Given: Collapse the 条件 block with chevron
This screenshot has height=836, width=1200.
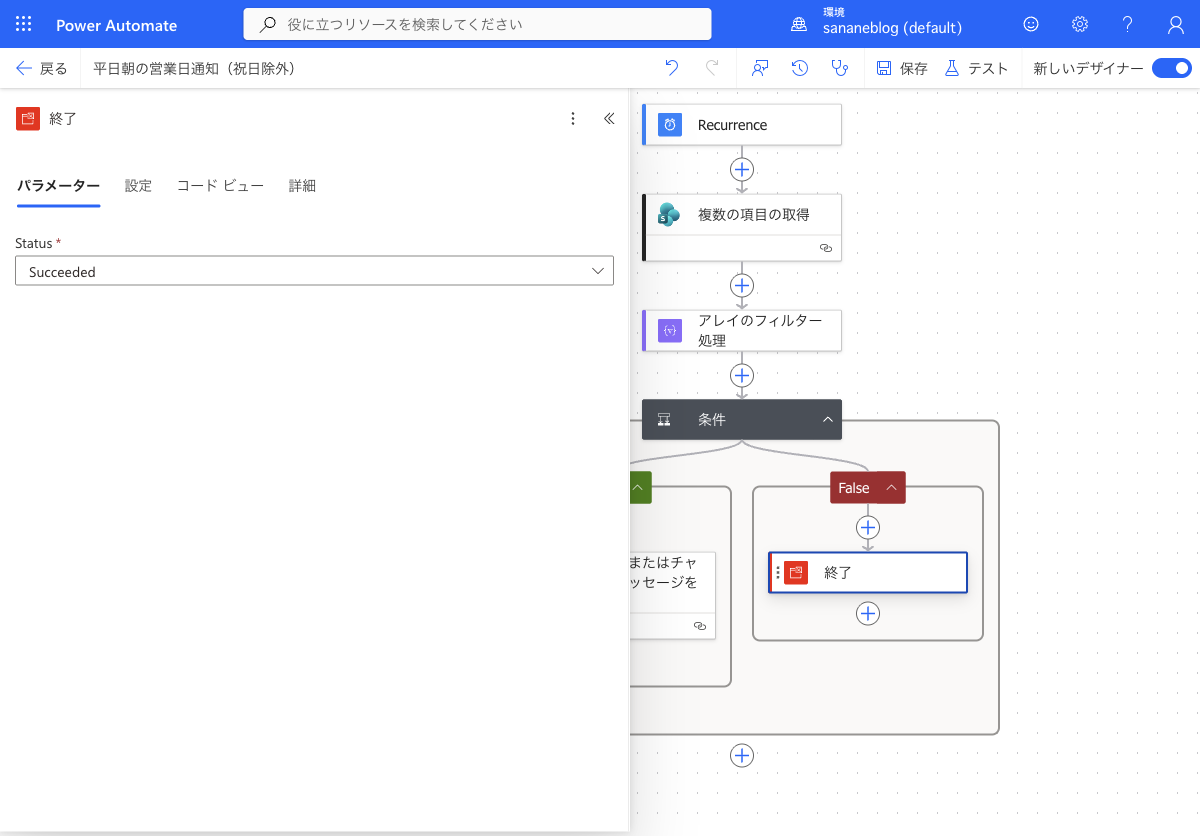Looking at the screenshot, I should (828, 420).
